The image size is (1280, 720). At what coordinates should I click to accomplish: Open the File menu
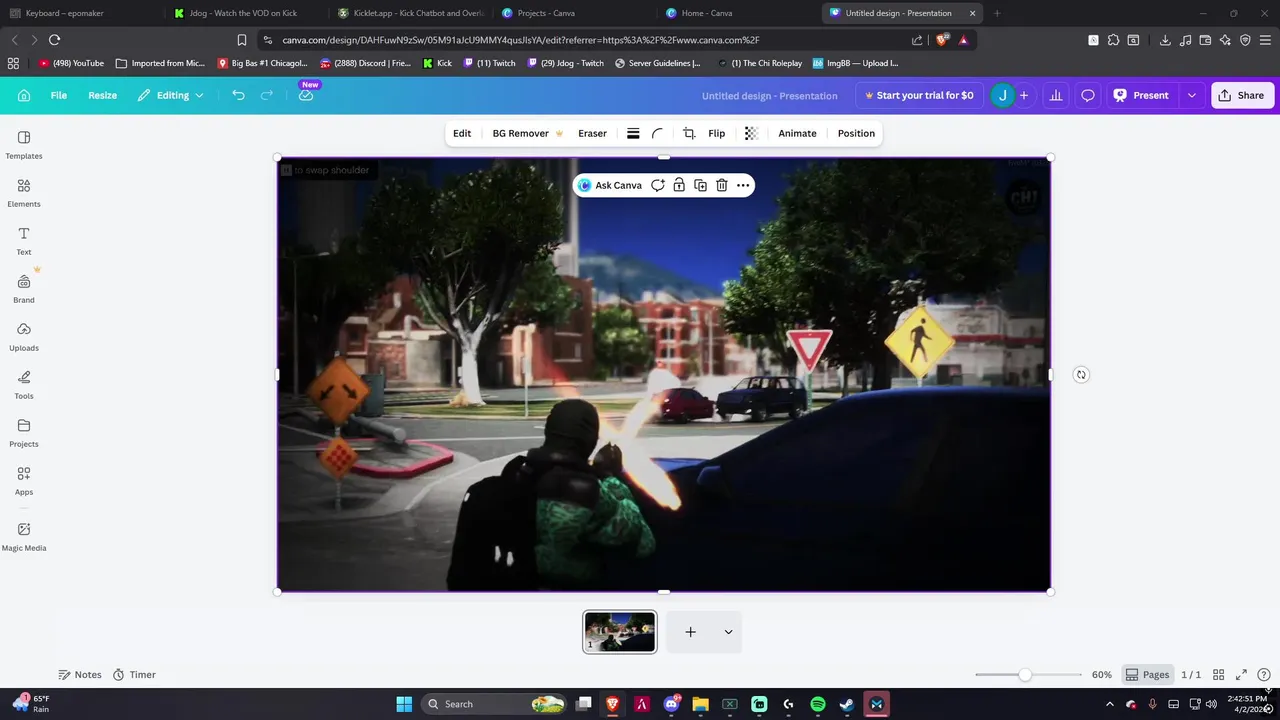(59, 95)
